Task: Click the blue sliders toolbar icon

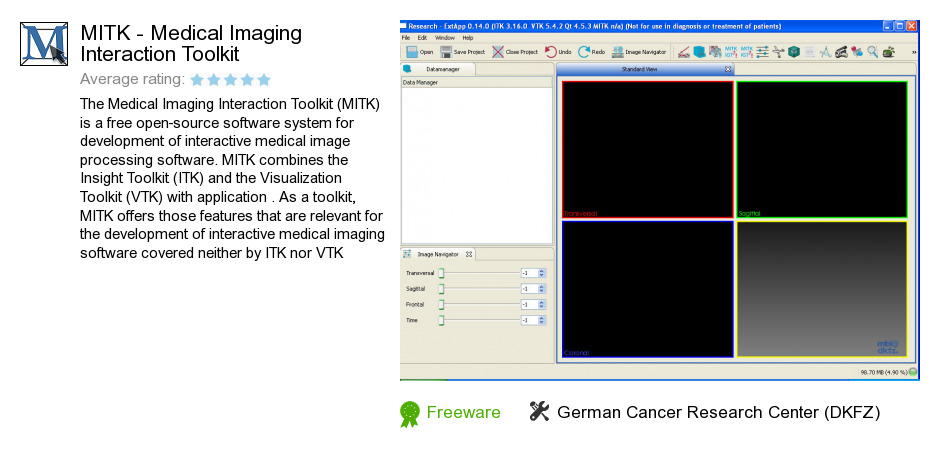Action: coord(763,52)
